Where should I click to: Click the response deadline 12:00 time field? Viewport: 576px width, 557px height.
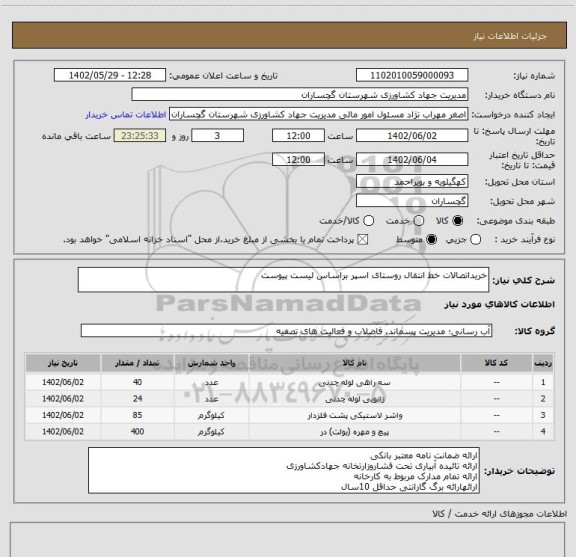click(x=298, y=136)
